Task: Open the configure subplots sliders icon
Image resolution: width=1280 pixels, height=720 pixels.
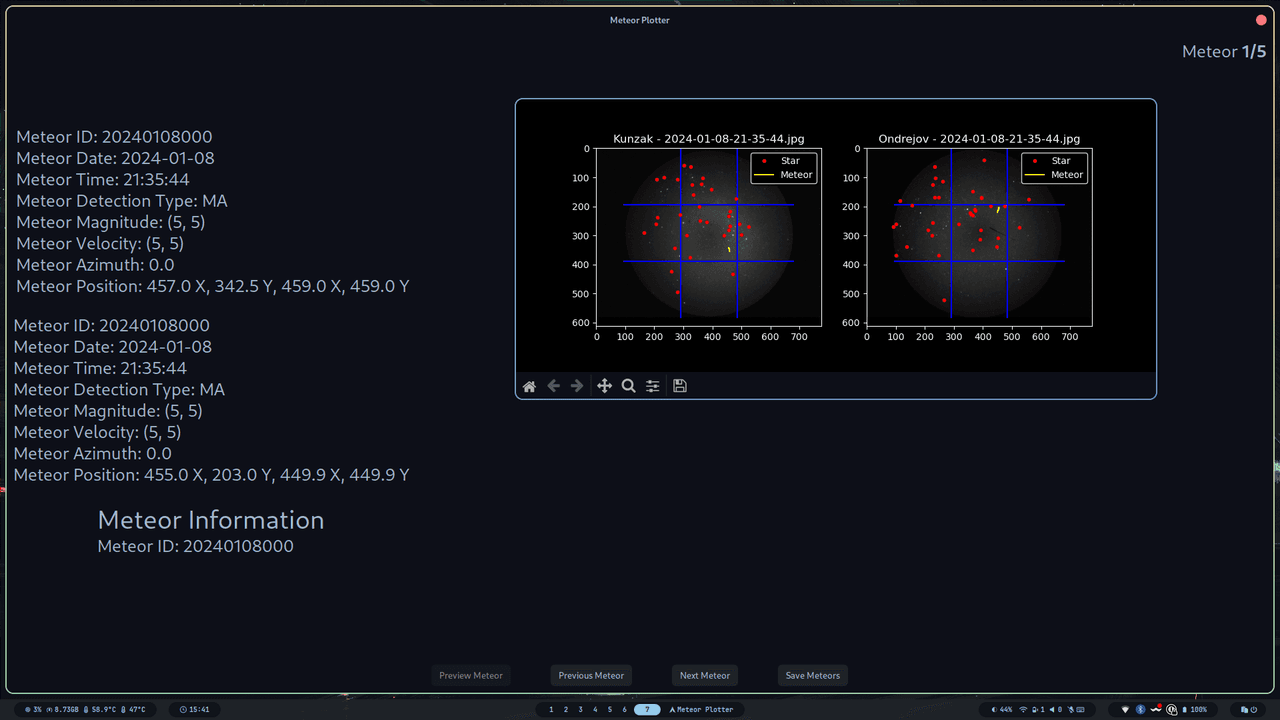Action: click(x=653, y=386)
